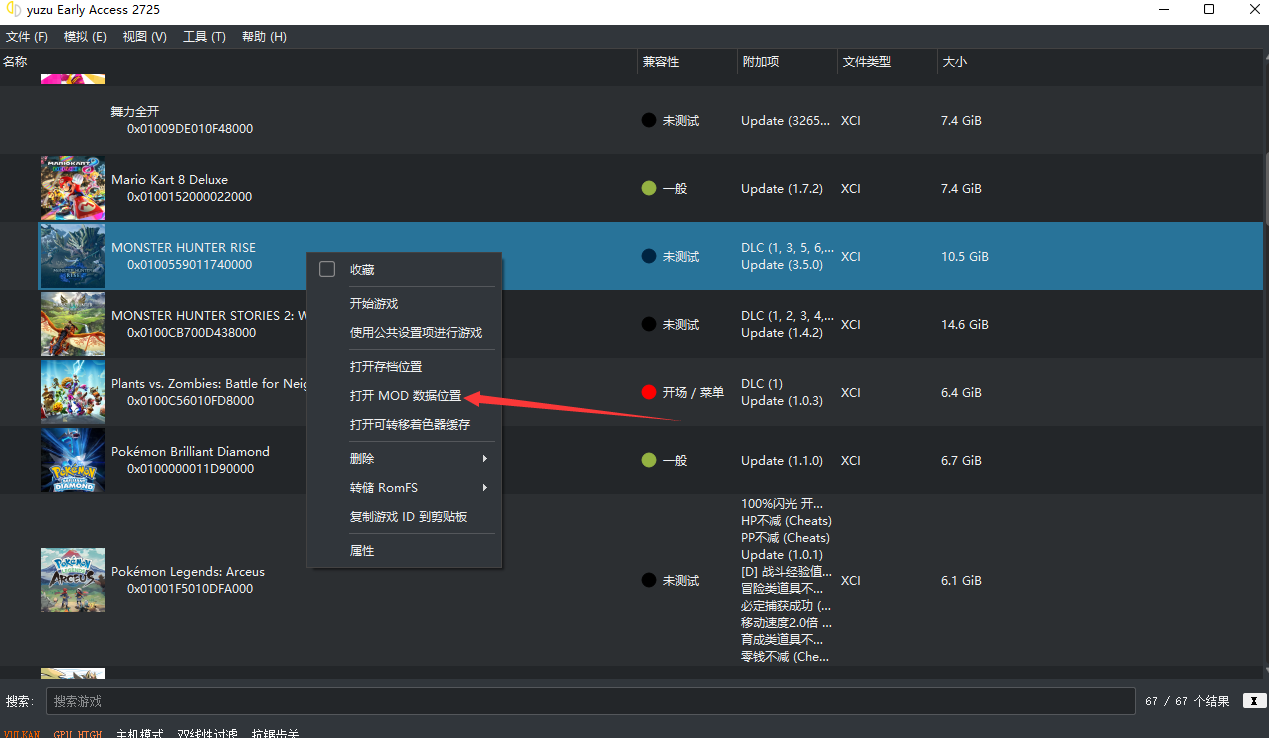The height and width of the screenshot is (738, 1269).
Task: Click the Plants vs. Zombies game icon
Action: [x=73, y=392]
